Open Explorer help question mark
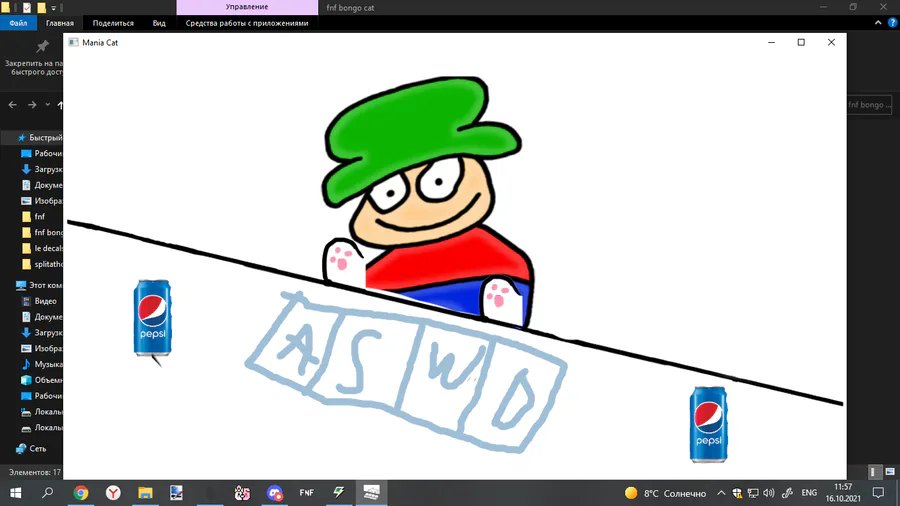Viewport: 900px width, 506px height. (x=893, y=23)
